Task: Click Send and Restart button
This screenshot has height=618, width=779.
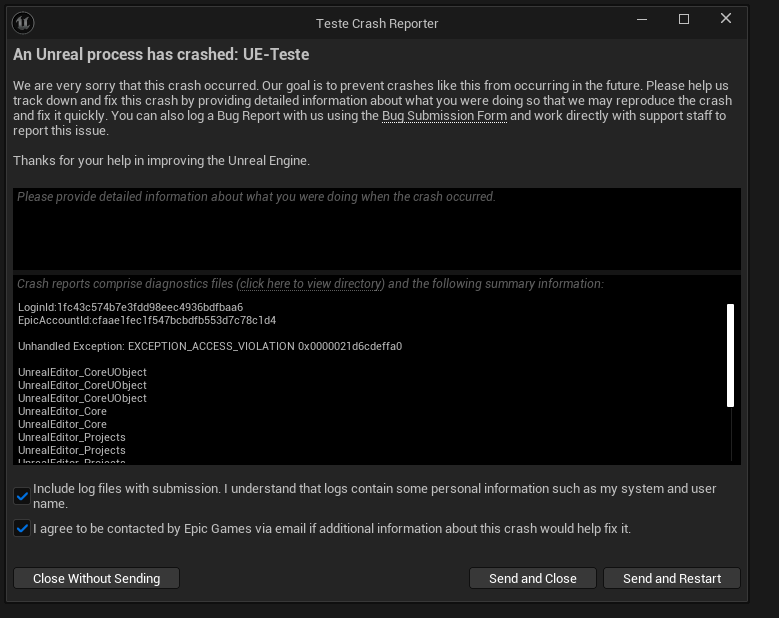Action: [672, 578]
